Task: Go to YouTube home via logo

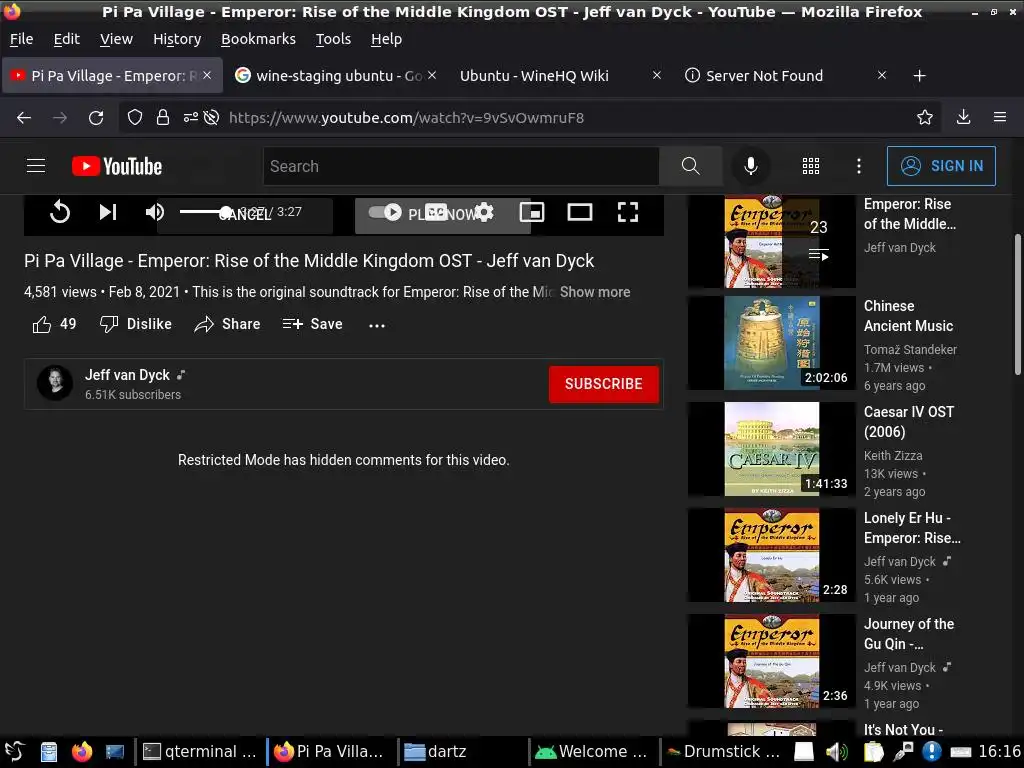Action: click(117, 167)
